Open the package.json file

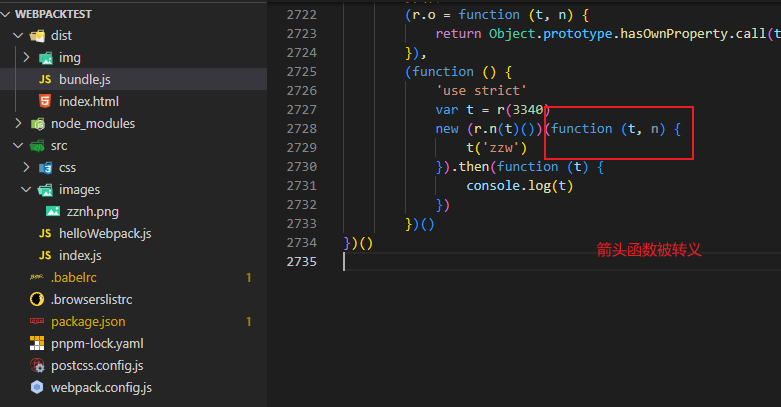[88, 322]
